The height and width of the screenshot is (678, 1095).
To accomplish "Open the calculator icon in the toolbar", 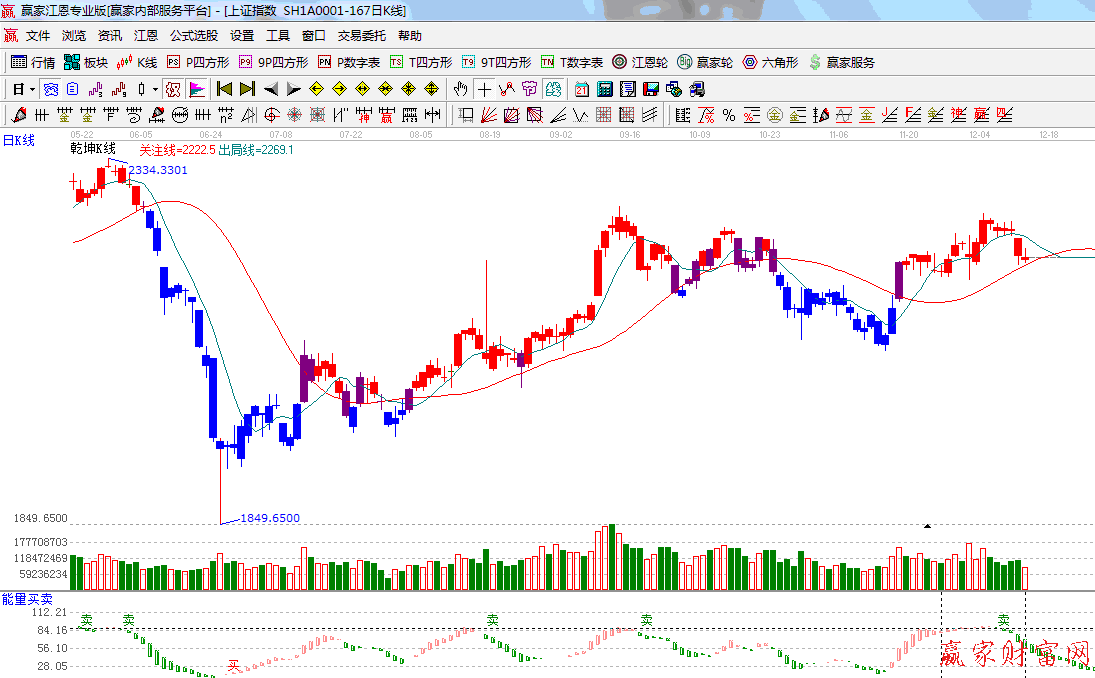I will [x=604, y=89].
